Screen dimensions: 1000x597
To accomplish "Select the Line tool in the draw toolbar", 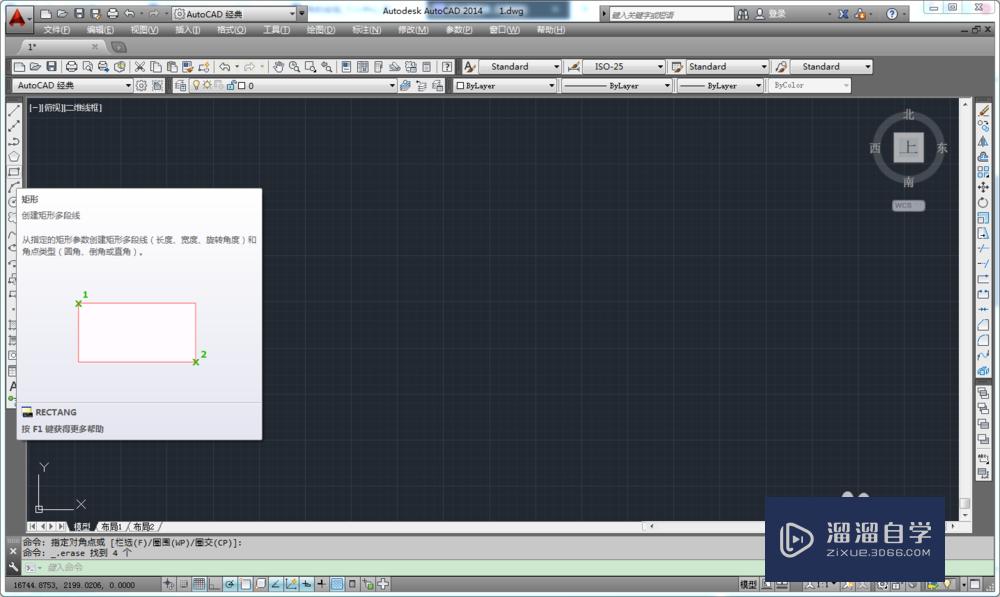I will click(x=13, y=110).
